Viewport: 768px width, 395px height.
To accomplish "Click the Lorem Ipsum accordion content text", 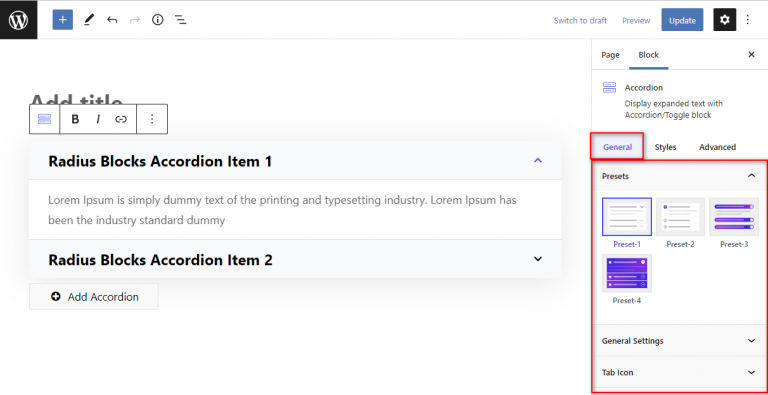I will click(x=282, y=210).
